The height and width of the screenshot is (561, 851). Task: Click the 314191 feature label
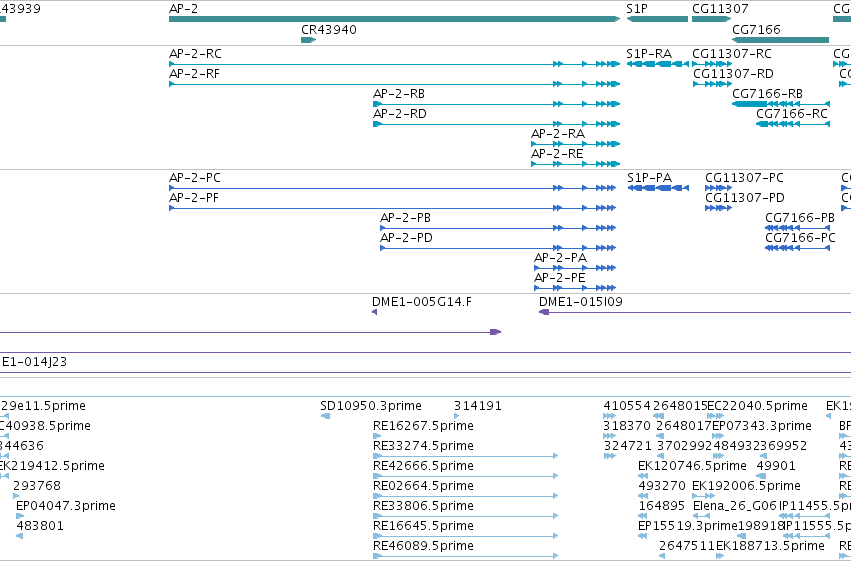(478, 406)
